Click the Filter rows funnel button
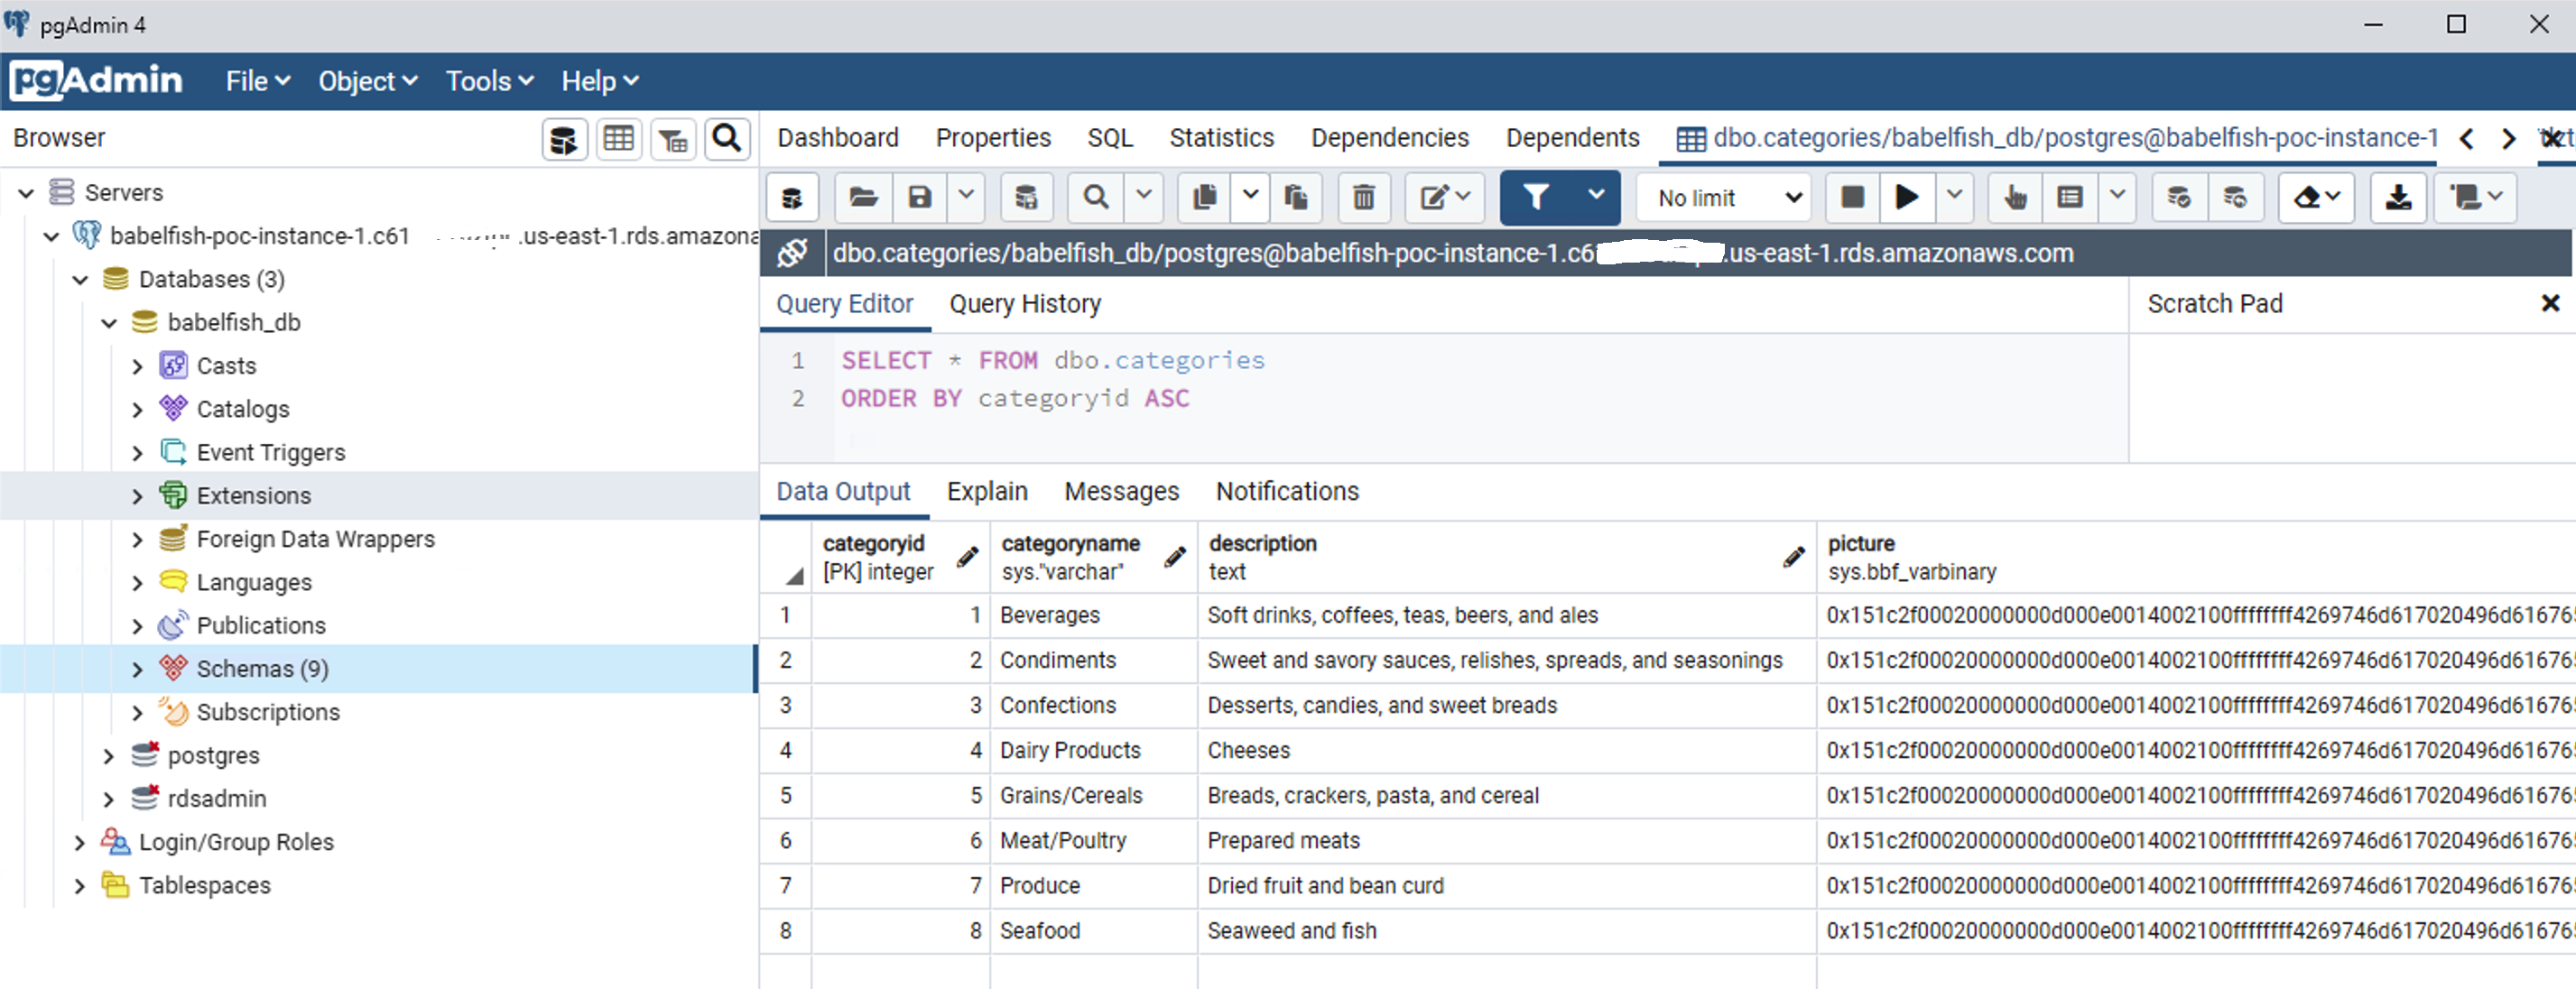Screen dimensions: 2576x989 click(1536, 197)
